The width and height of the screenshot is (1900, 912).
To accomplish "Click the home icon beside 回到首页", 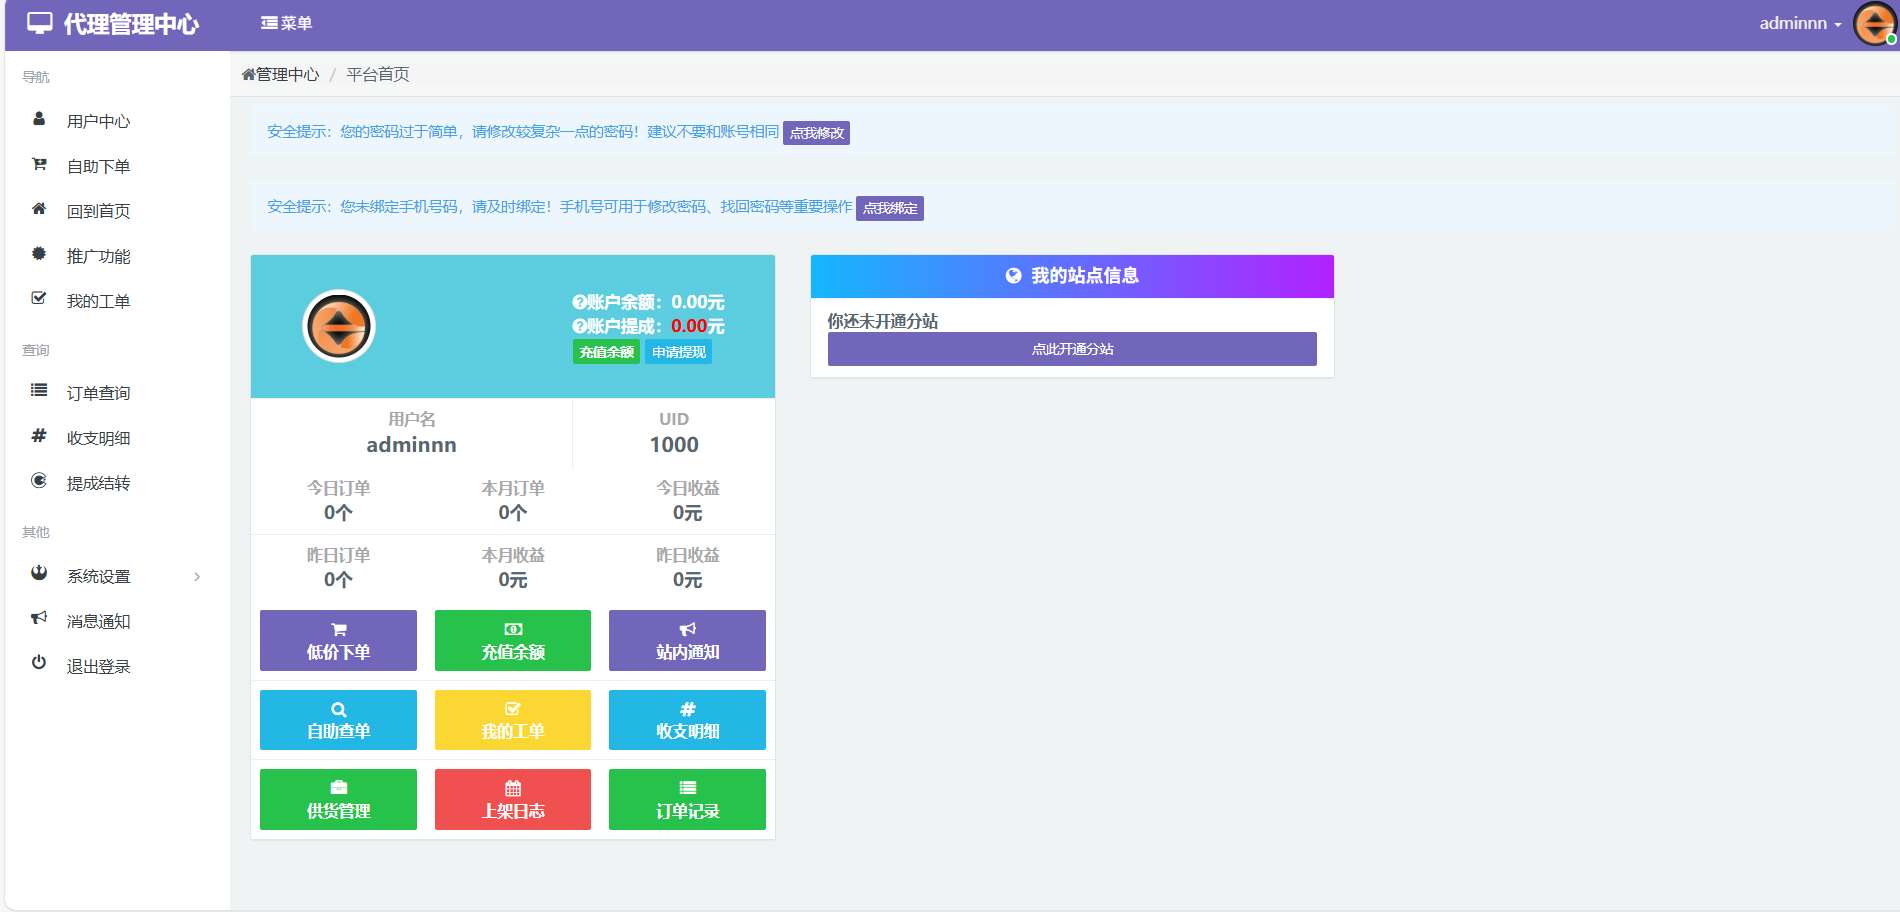I will coord(39,209).
